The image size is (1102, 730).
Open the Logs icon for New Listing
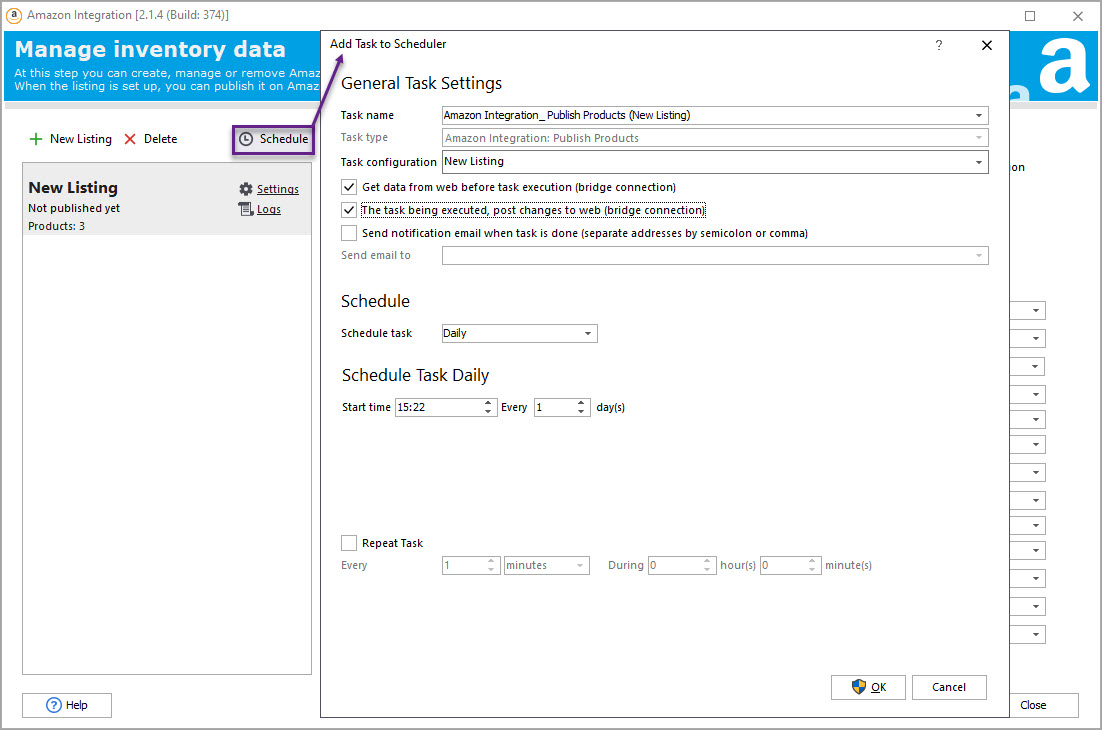[x=246, y=209]
